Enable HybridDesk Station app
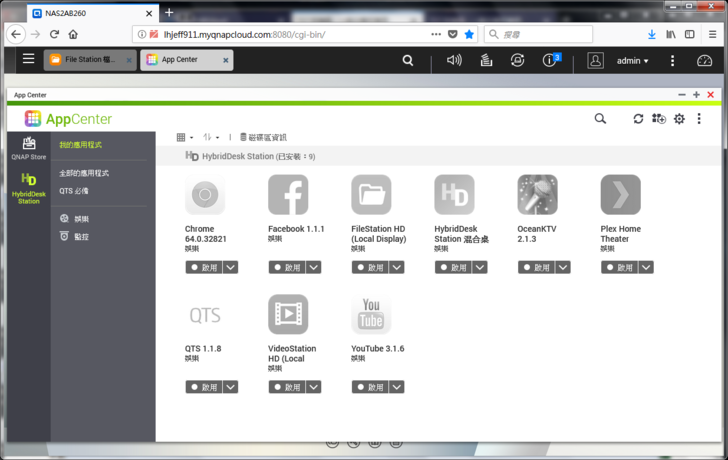 [x=453, y=267]
